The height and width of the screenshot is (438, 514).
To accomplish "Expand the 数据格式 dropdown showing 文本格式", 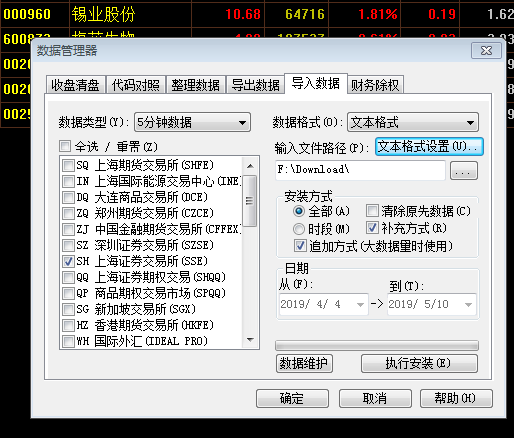I will pos(413,122).
